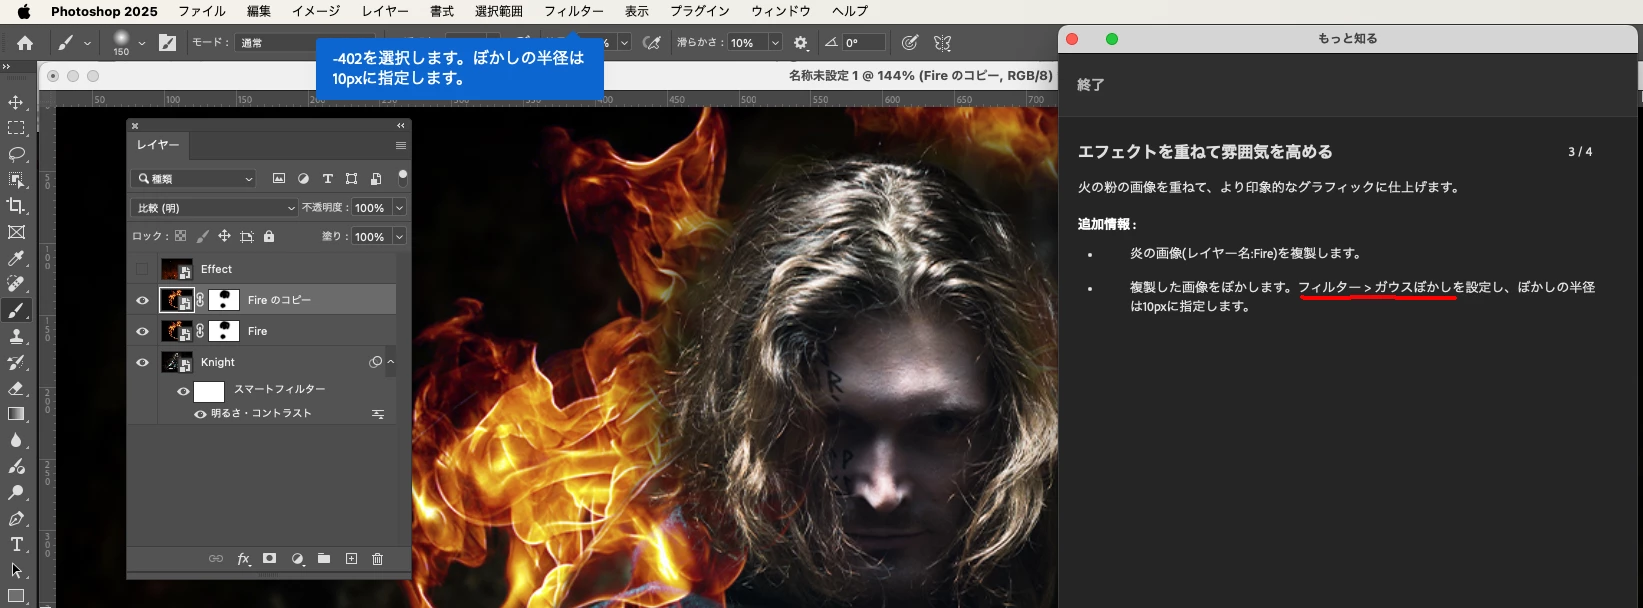Toggle lock transparent pixels
The height and width of the screenshot is (608, 1643).
coord(180,237)
